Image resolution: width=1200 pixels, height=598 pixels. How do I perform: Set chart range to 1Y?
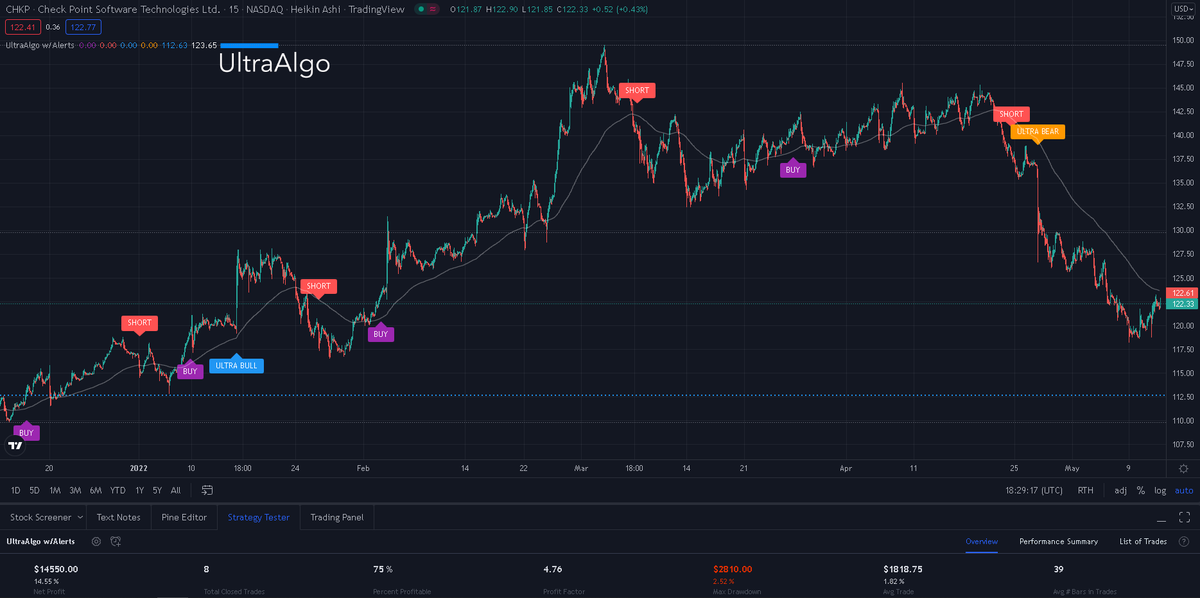point(139,490)
